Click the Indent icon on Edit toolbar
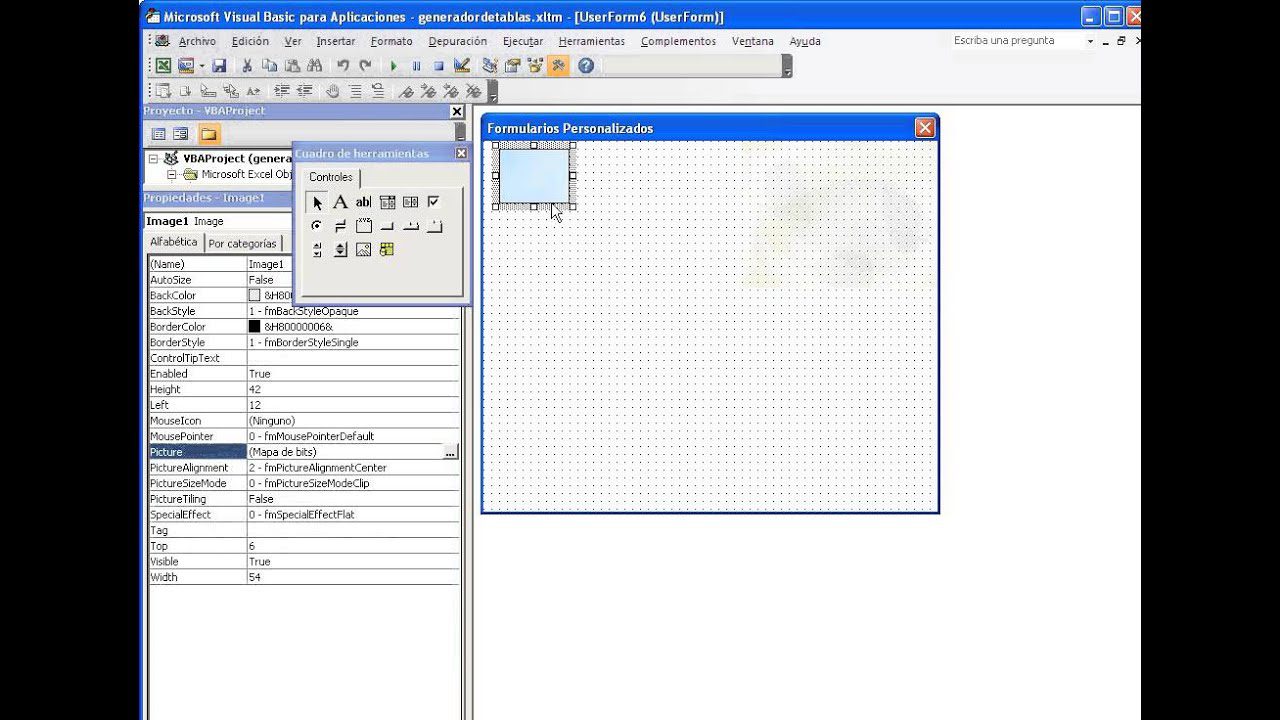This screenshot has height=720, width=1280. coord(281,91)
